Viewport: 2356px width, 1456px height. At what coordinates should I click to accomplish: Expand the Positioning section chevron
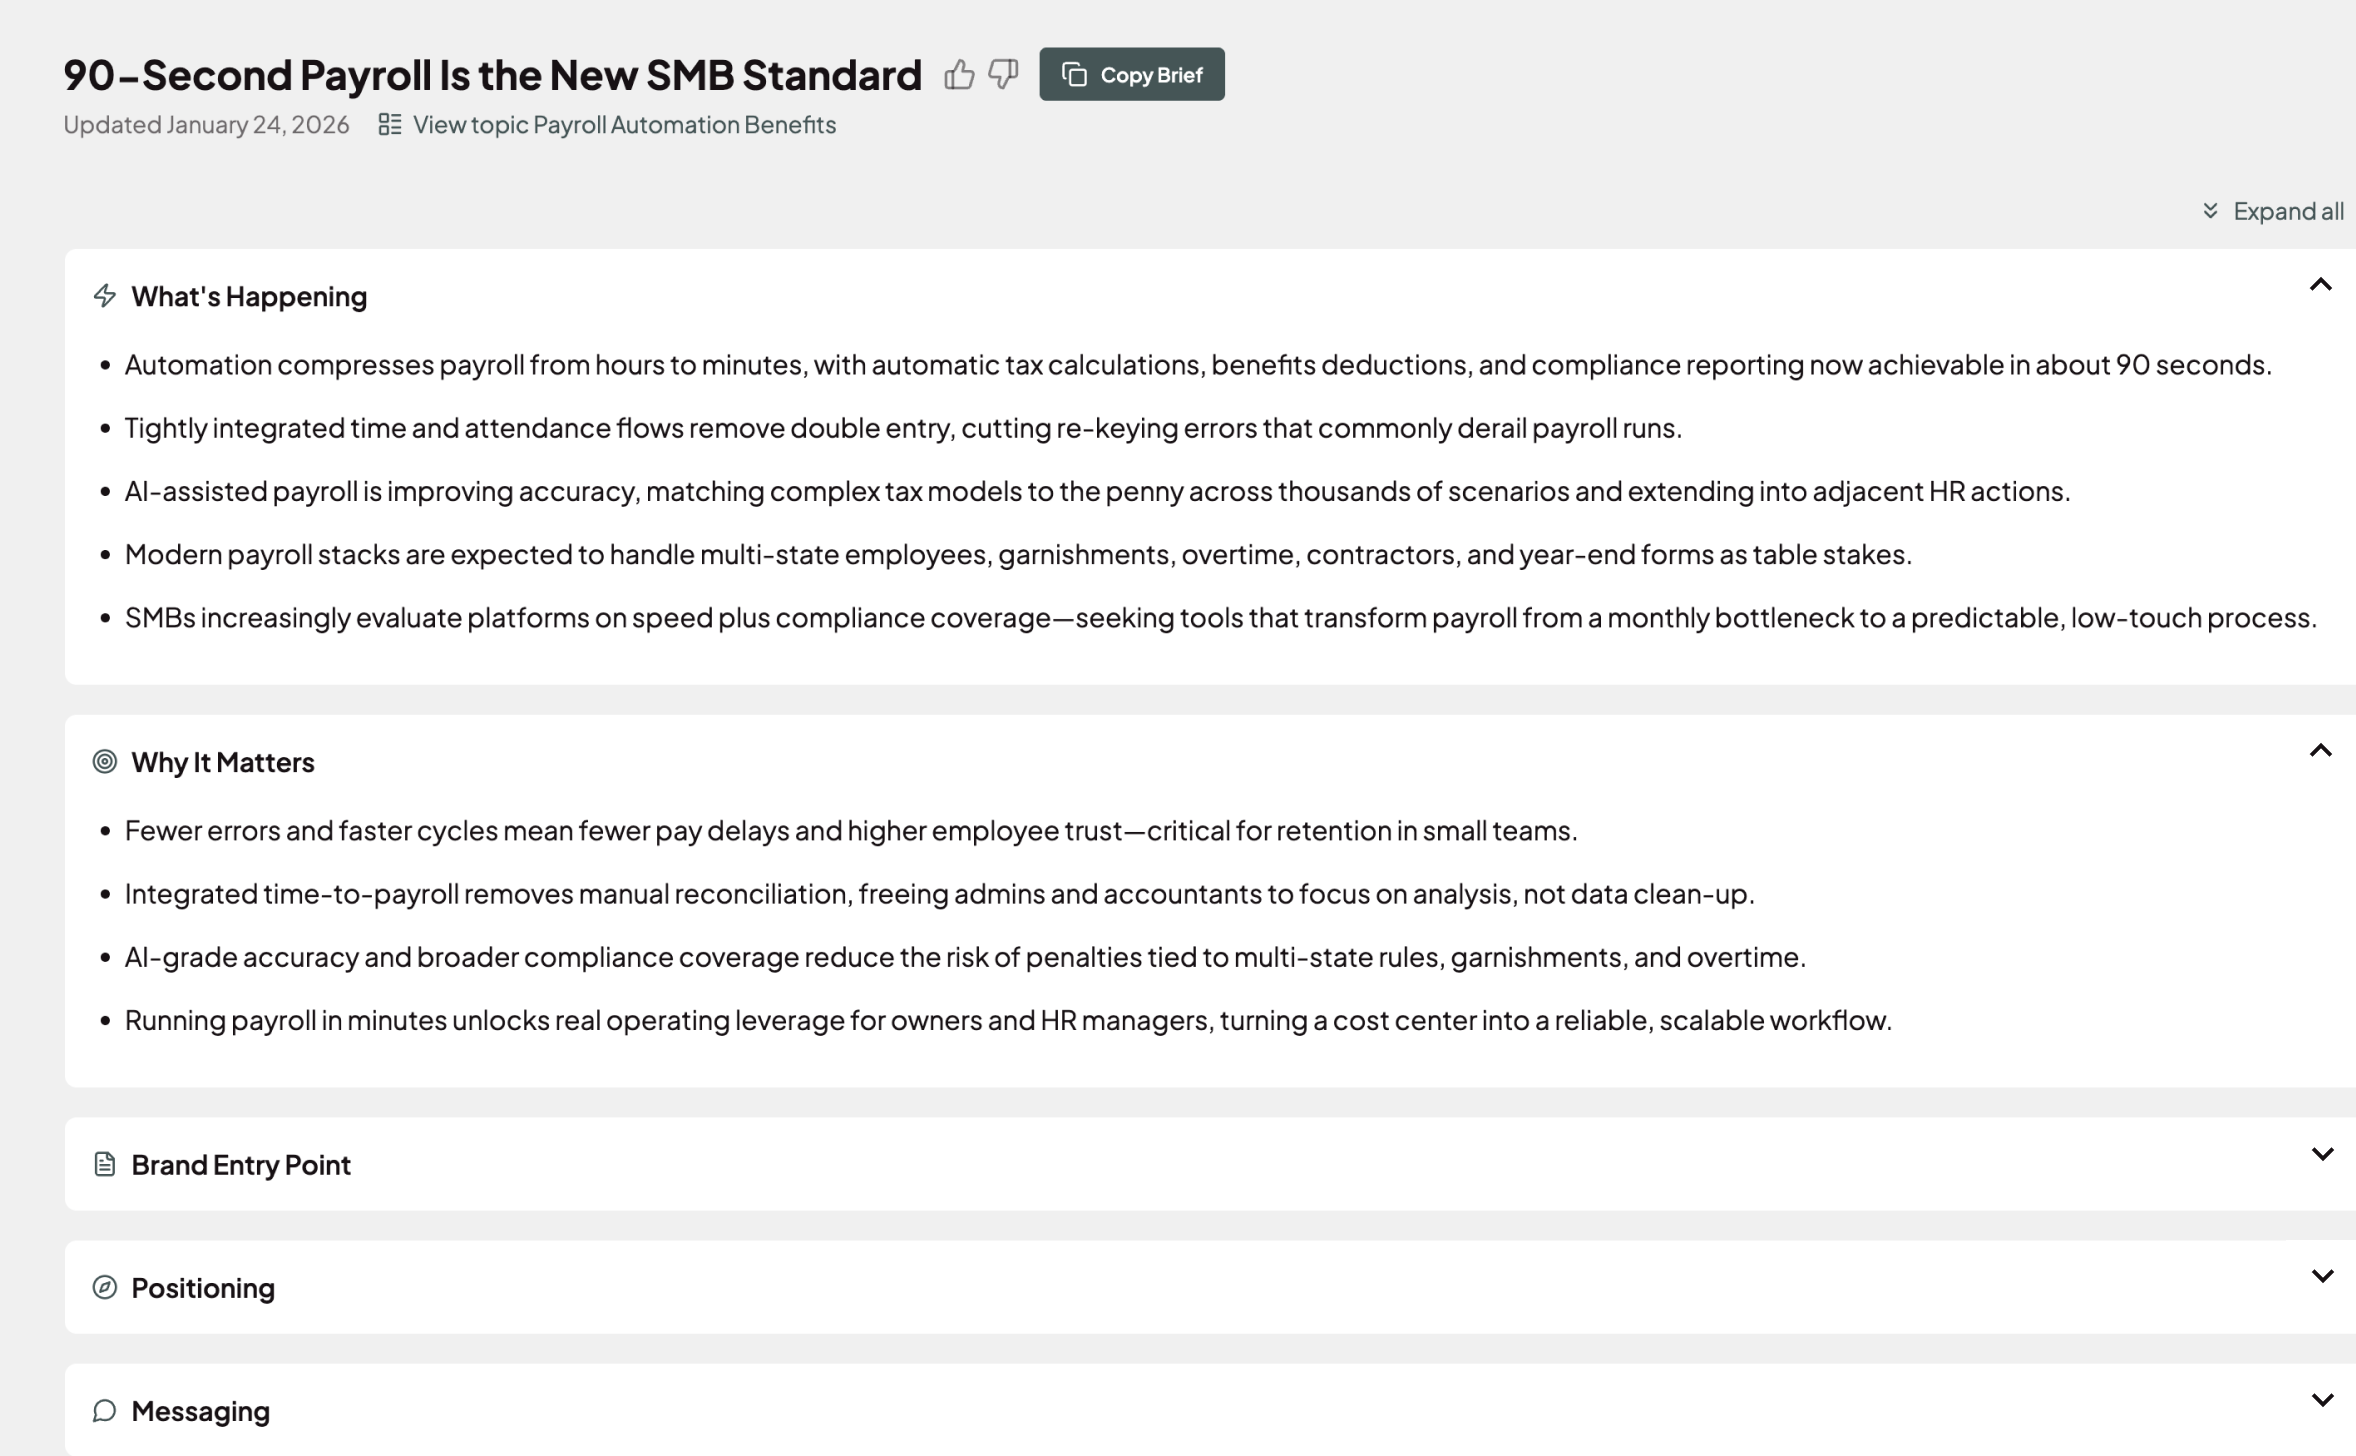click(x=2322, y=1276)
